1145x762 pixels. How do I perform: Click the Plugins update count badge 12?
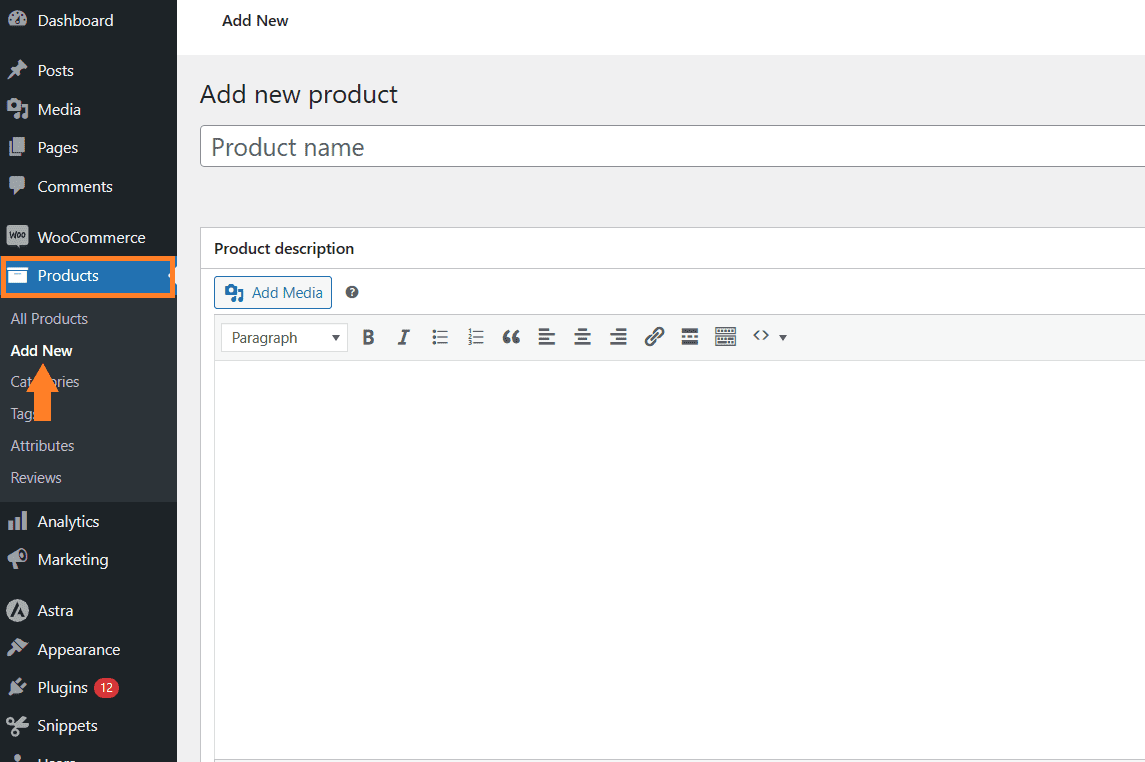point(107,688)
